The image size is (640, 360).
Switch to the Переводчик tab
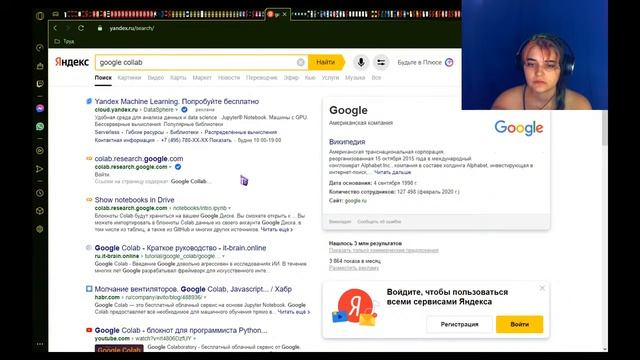click(262, 78)
